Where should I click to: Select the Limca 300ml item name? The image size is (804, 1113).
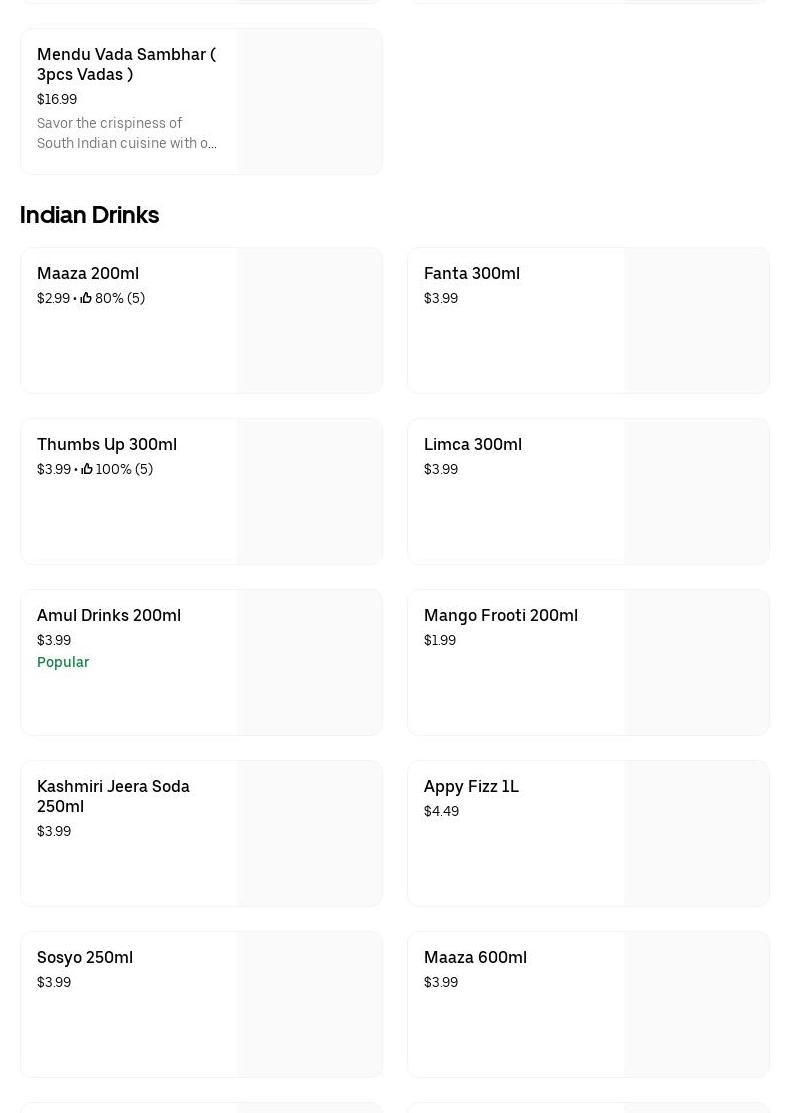click(473, 444)
